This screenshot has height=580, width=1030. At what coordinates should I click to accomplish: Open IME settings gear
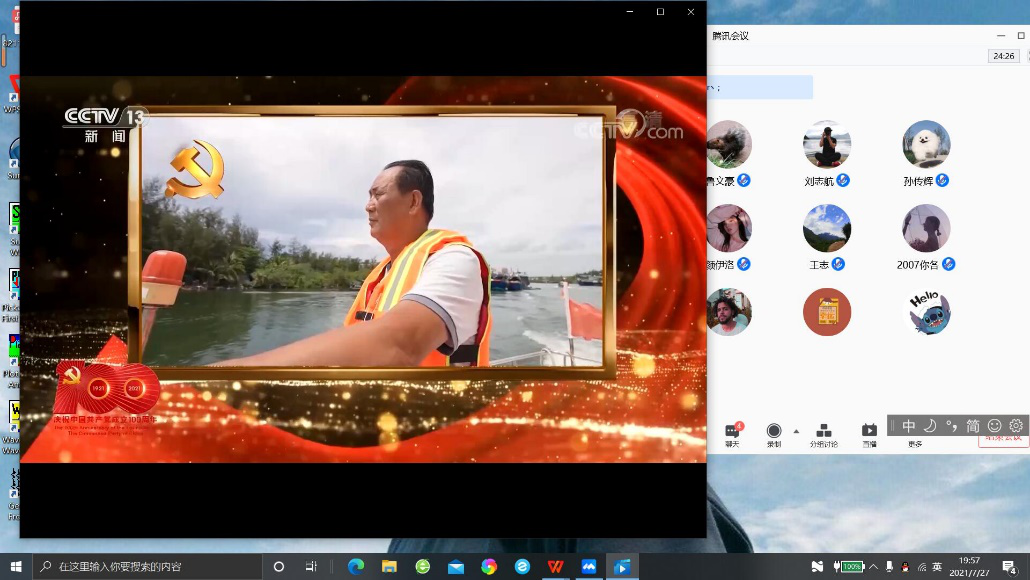[x=1016, y=426]
